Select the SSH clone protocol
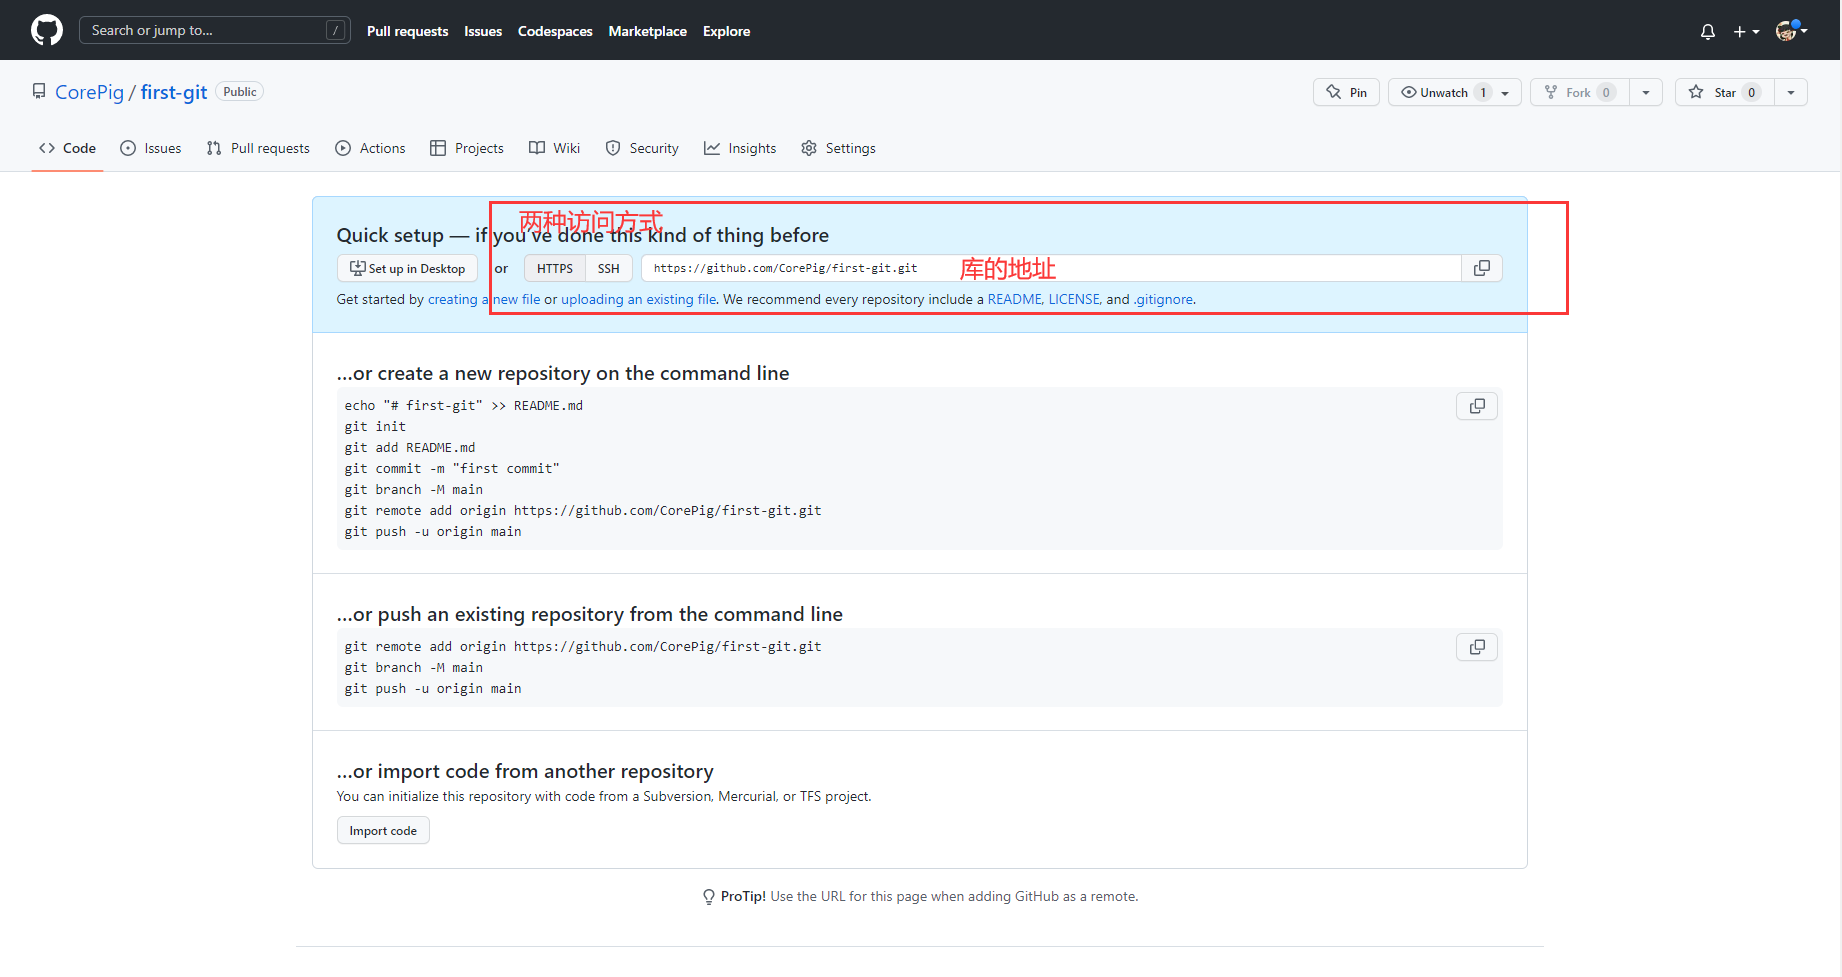 pos(609,268)
